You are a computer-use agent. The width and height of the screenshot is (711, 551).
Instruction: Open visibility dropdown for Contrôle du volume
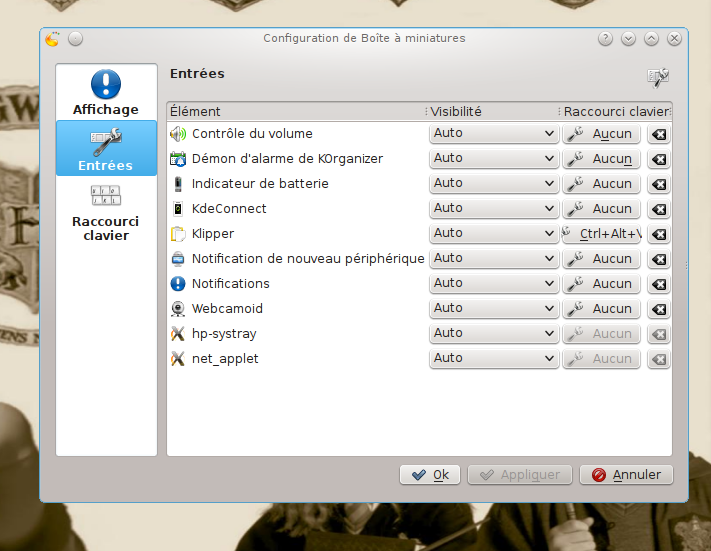(494, 134)
